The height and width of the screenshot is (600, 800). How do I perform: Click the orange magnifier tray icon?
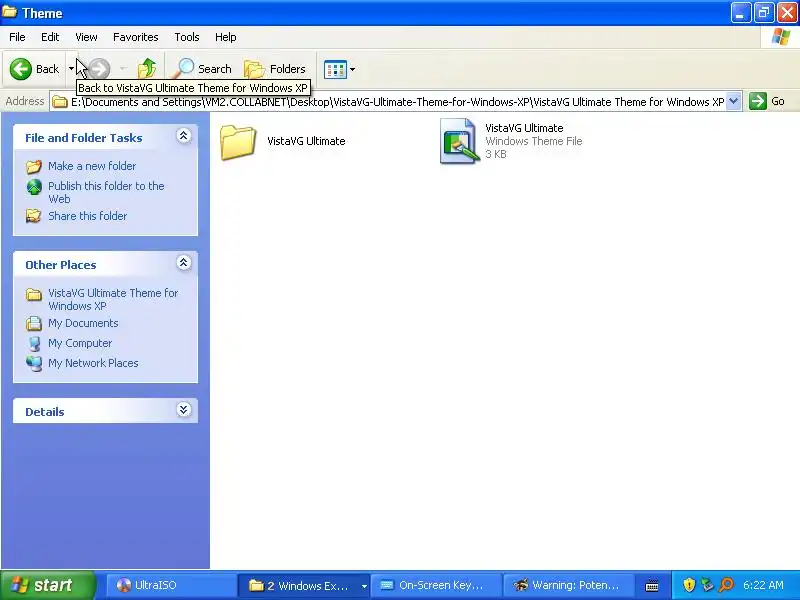click(726, 585)
